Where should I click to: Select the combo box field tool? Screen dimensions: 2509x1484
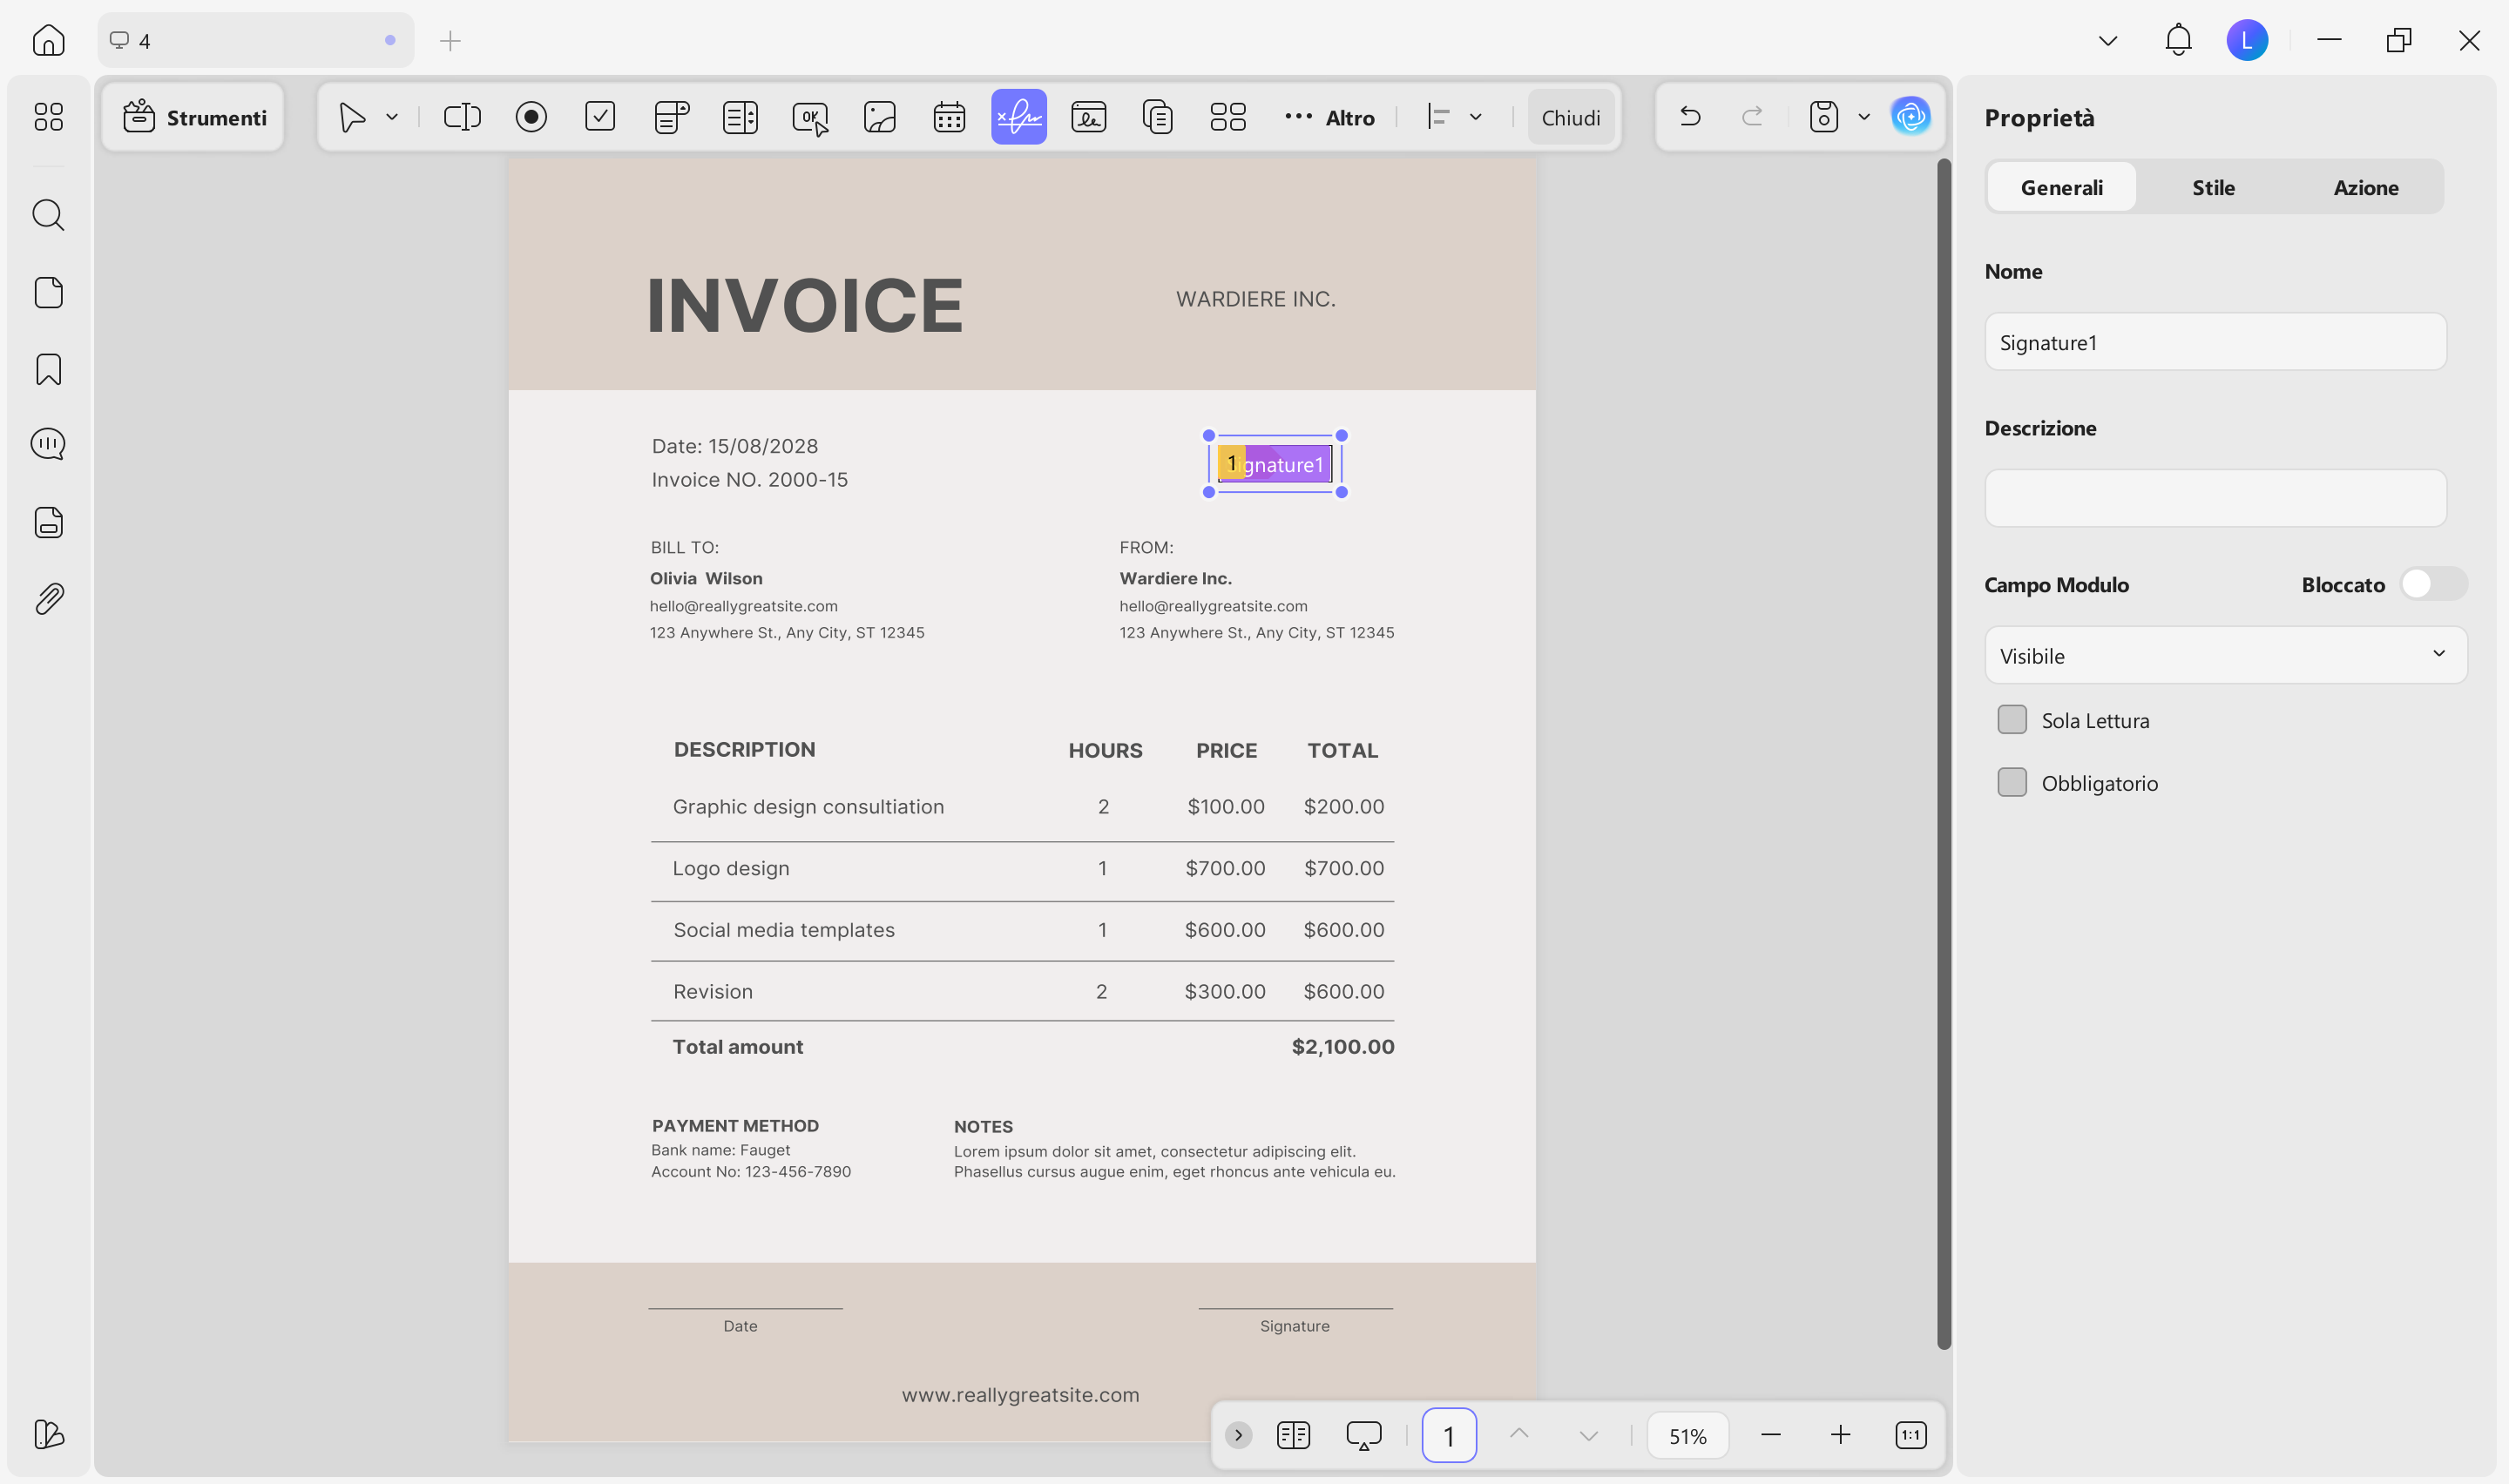(671, 117)
